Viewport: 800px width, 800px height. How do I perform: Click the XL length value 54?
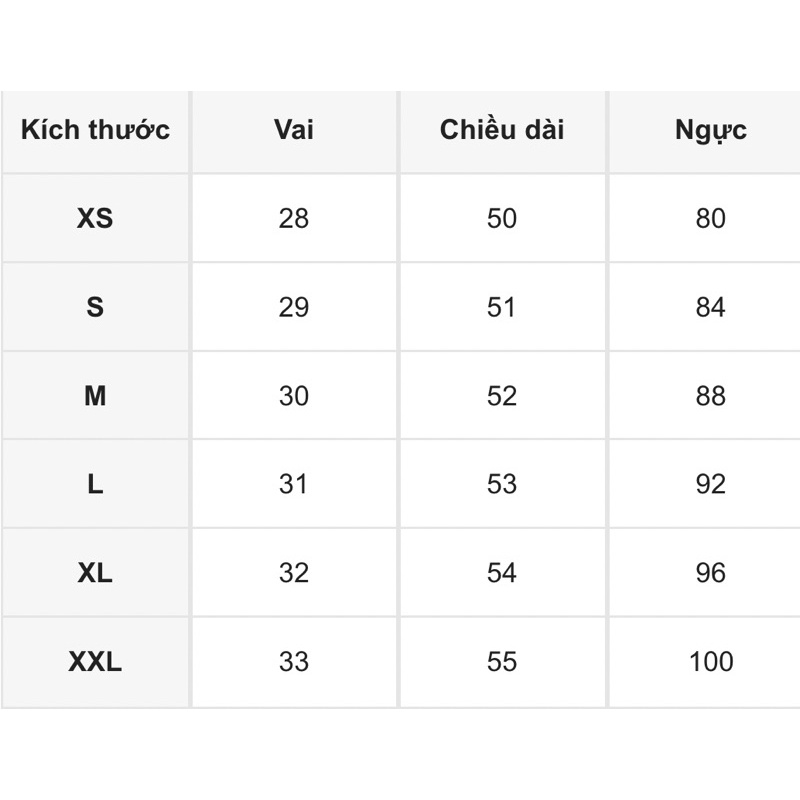(x=502, y=573)
